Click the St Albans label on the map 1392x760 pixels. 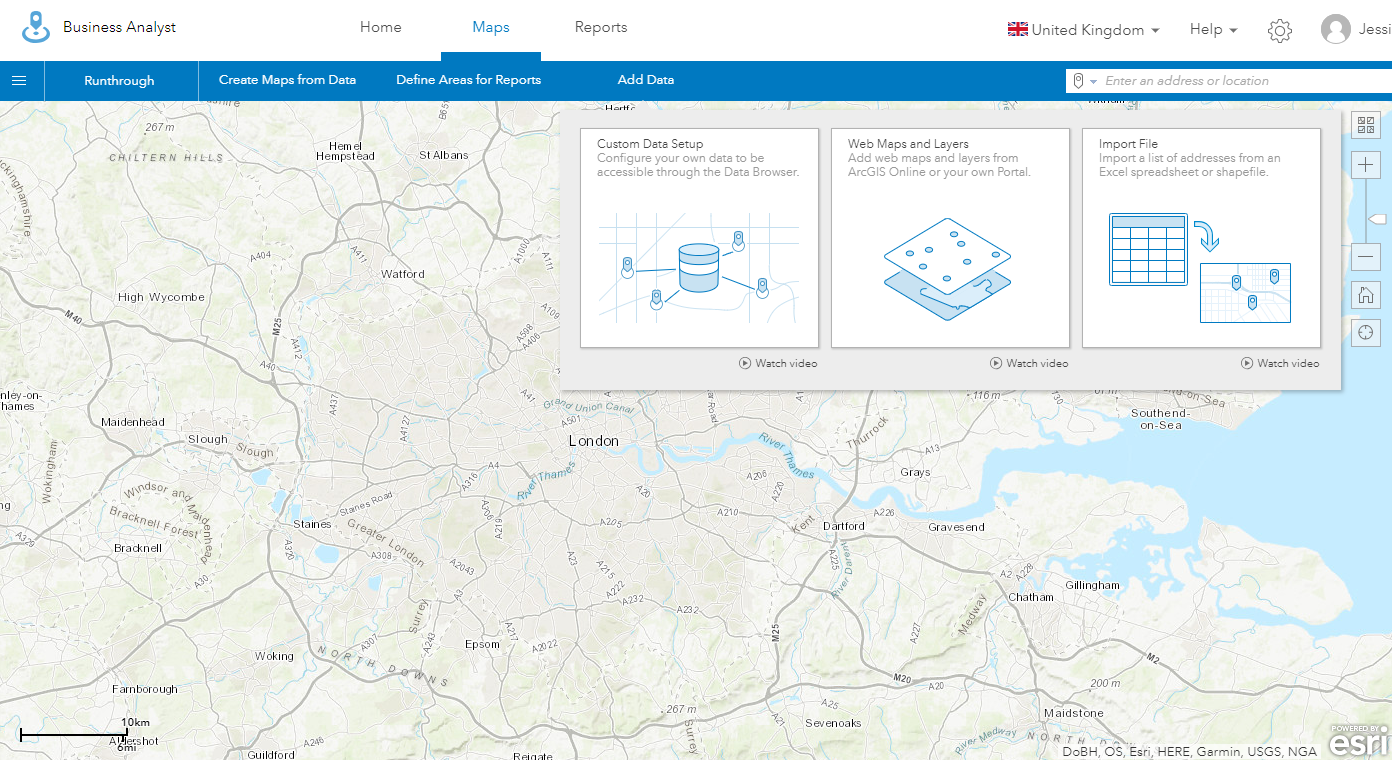(444, 155)
